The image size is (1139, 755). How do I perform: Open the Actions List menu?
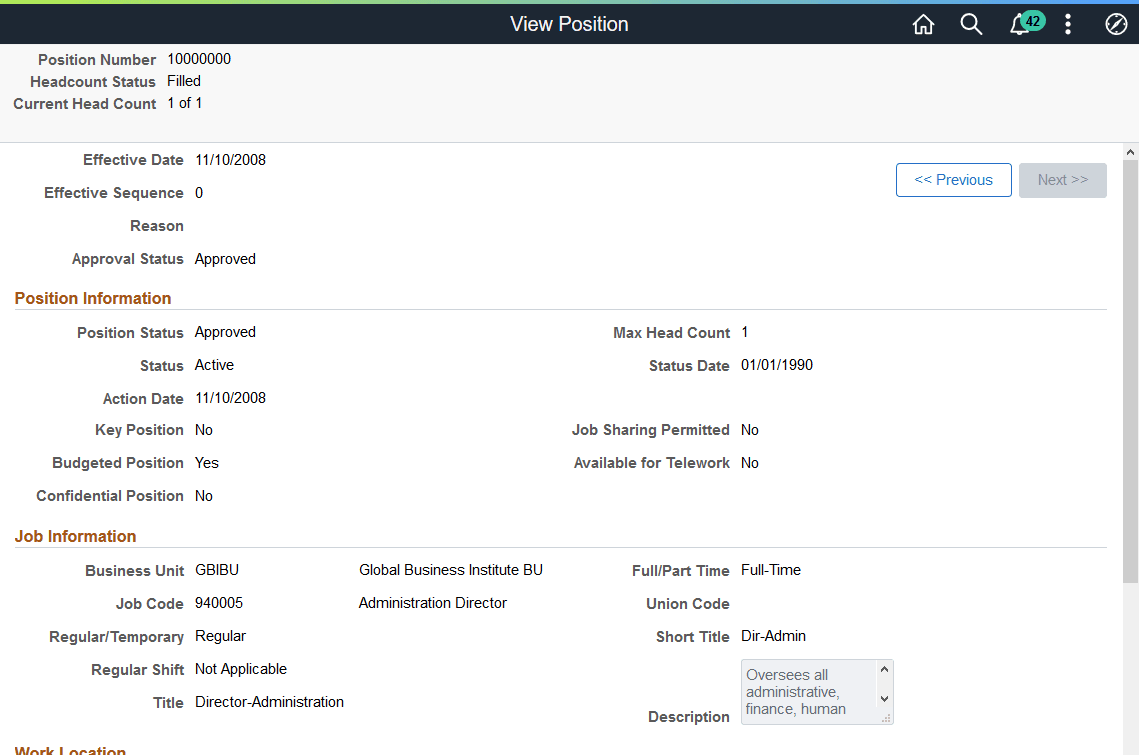point(1068,24)
